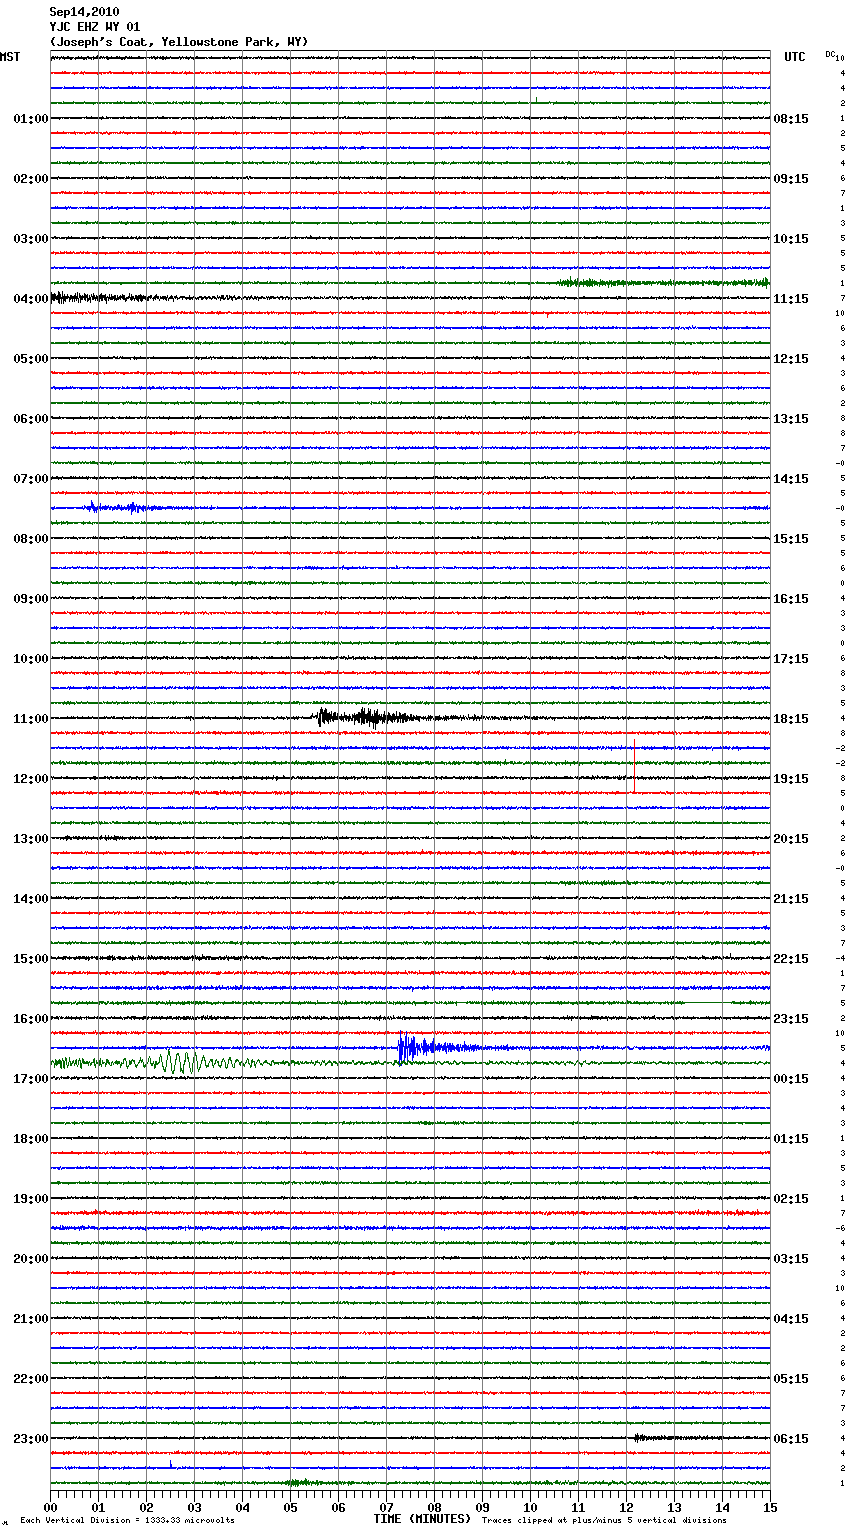850x1534 pixels.
Task: Select the '04:00' MST hour label
Action: (x=31, y=299)
